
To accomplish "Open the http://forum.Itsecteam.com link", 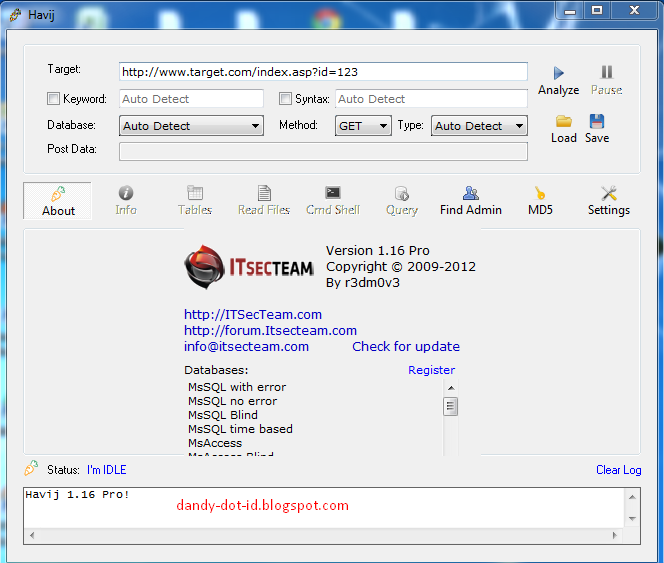I will [270, 330].
